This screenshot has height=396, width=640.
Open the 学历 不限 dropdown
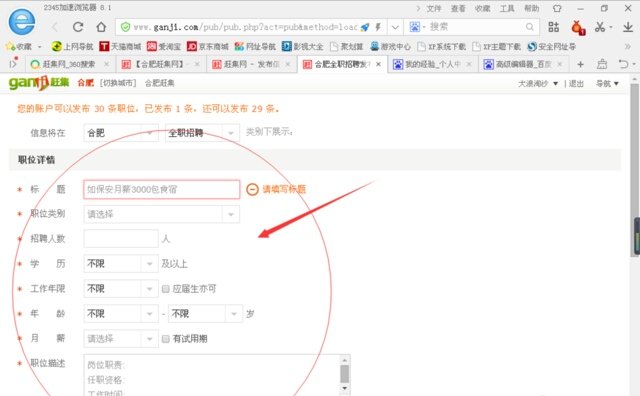121,264
